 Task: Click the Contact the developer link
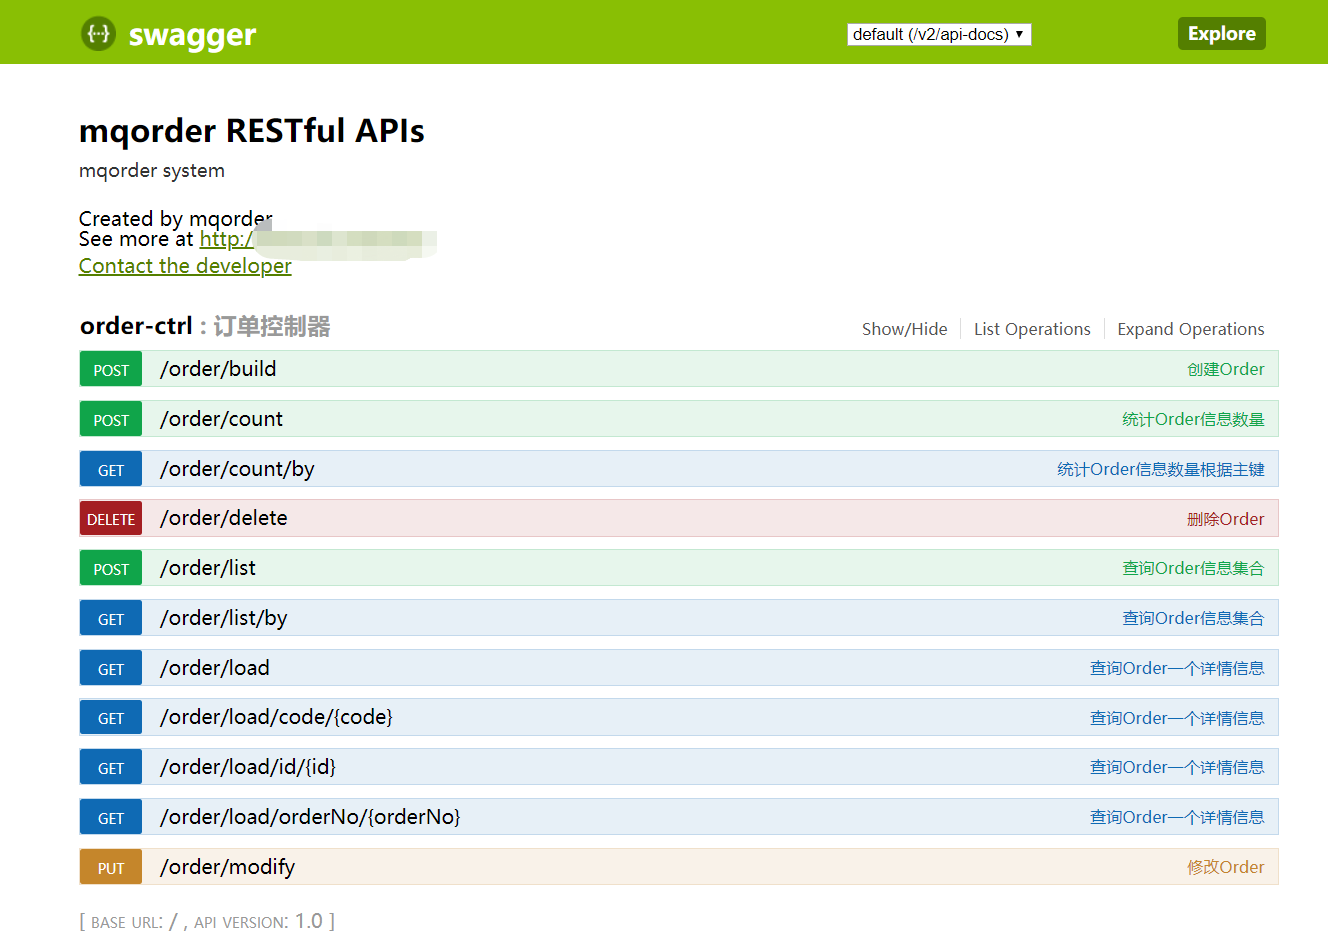[x=185, y=266]
